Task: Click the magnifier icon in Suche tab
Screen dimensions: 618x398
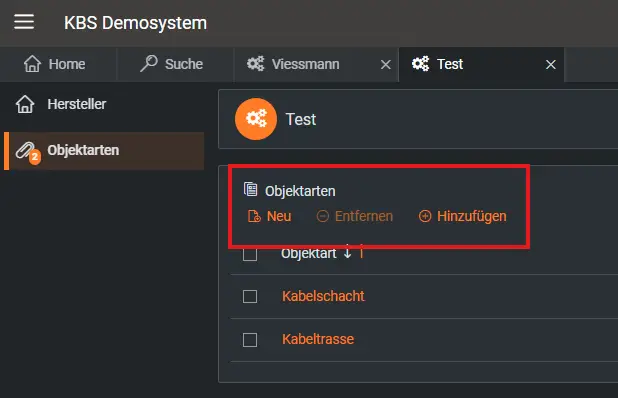Action: [x=149, y=63]
